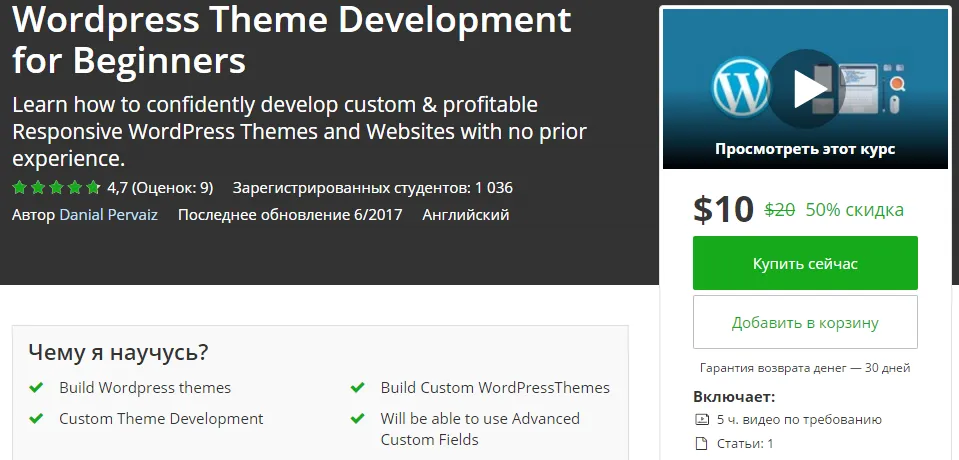The image size is (959, 460).
Task: Click the Чему я научусь? heading
Action: tap(119, 352)
